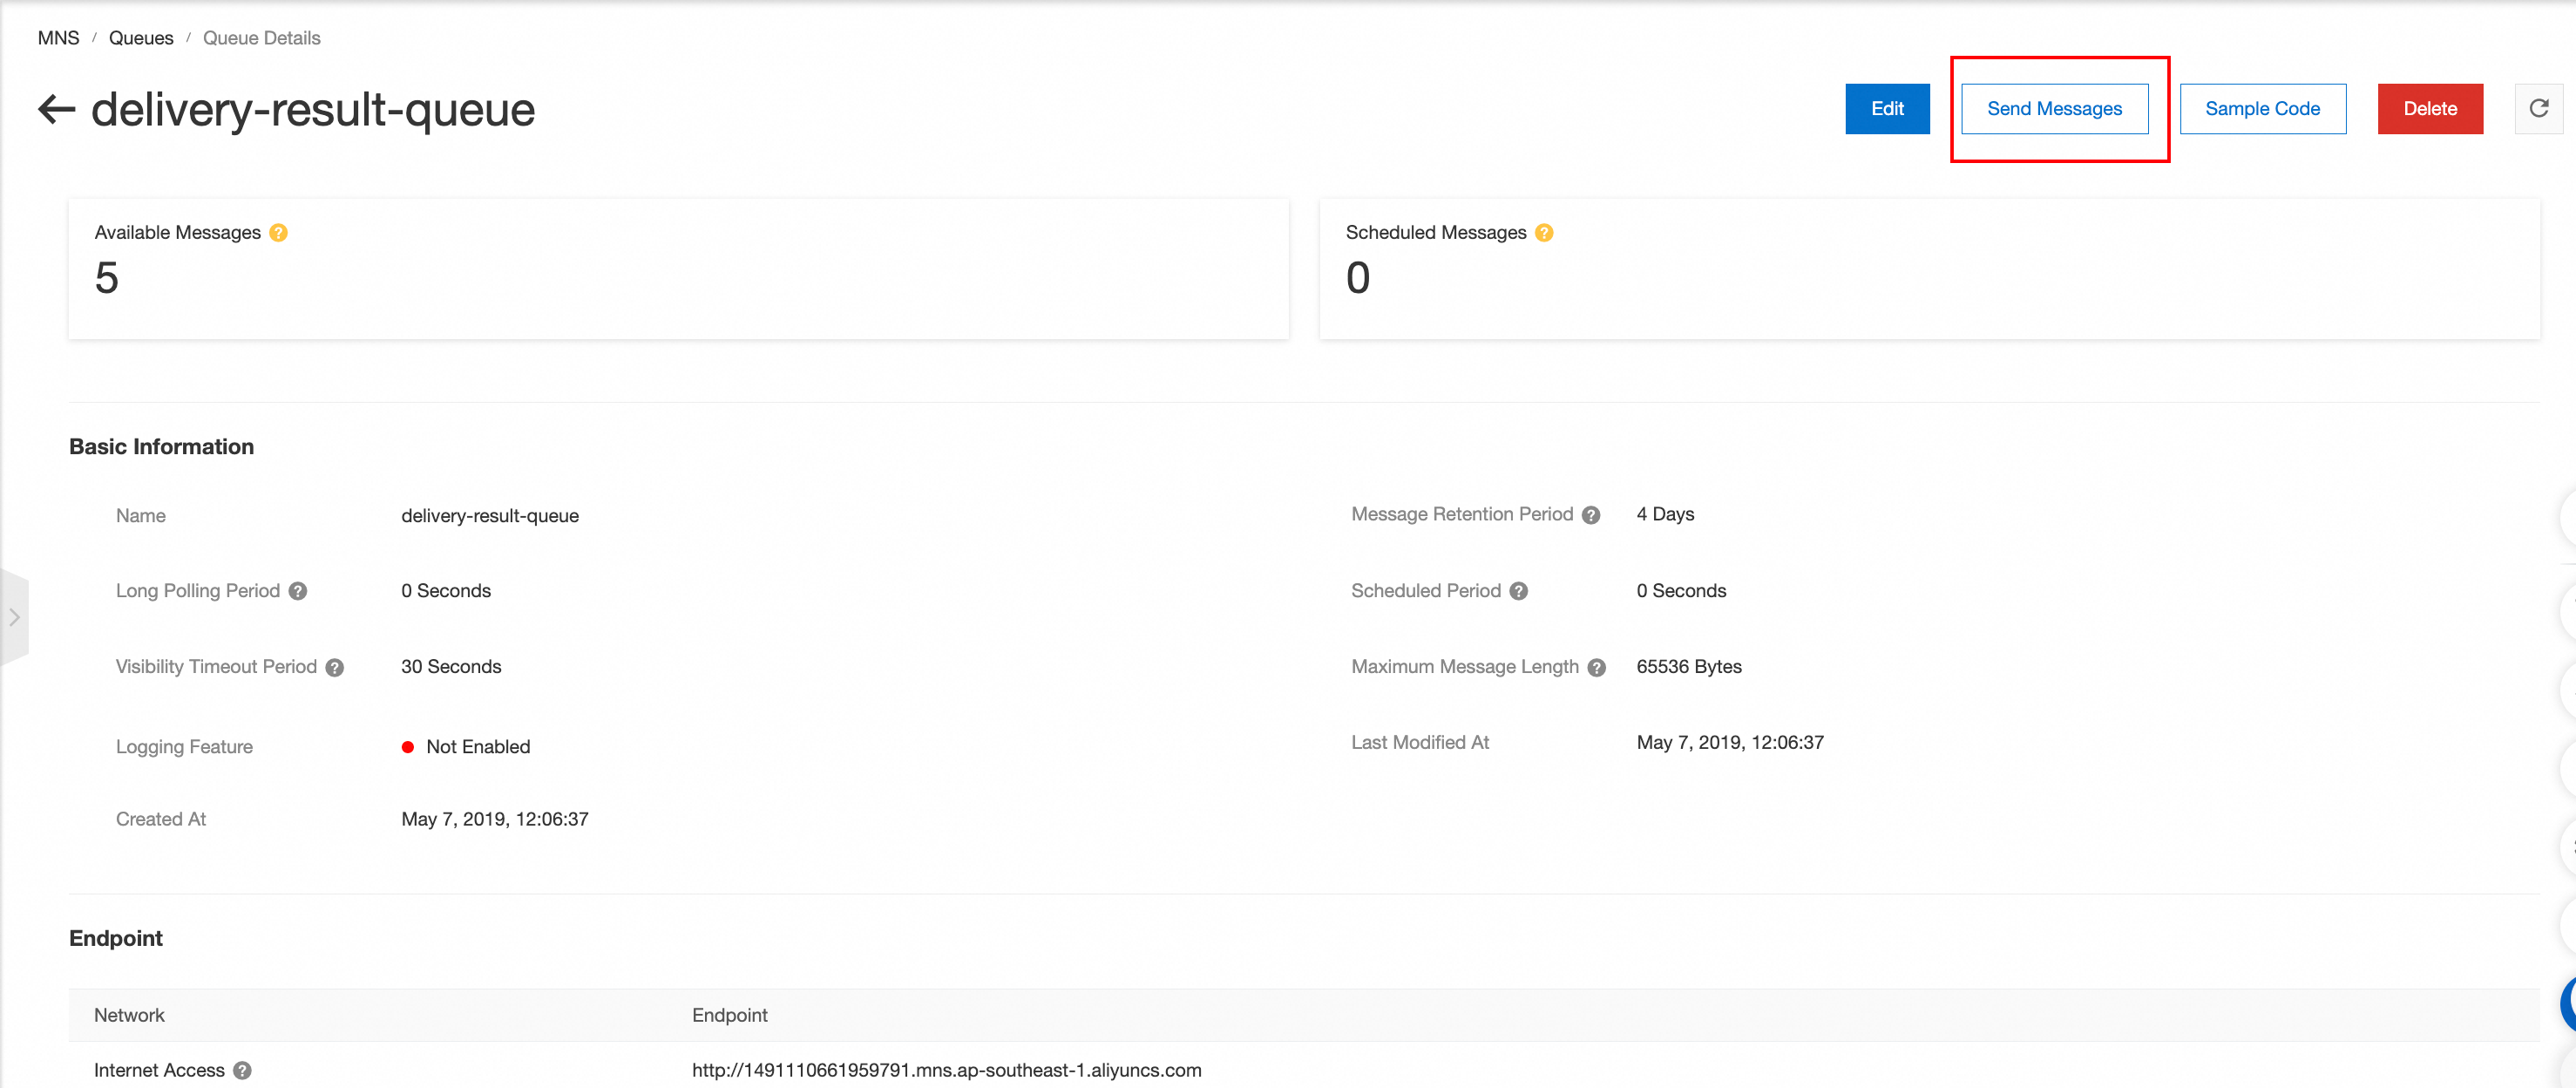This screenshot has height=1088, width=2576.
Task: Click Internet Access help icon
Action: 242,1070
